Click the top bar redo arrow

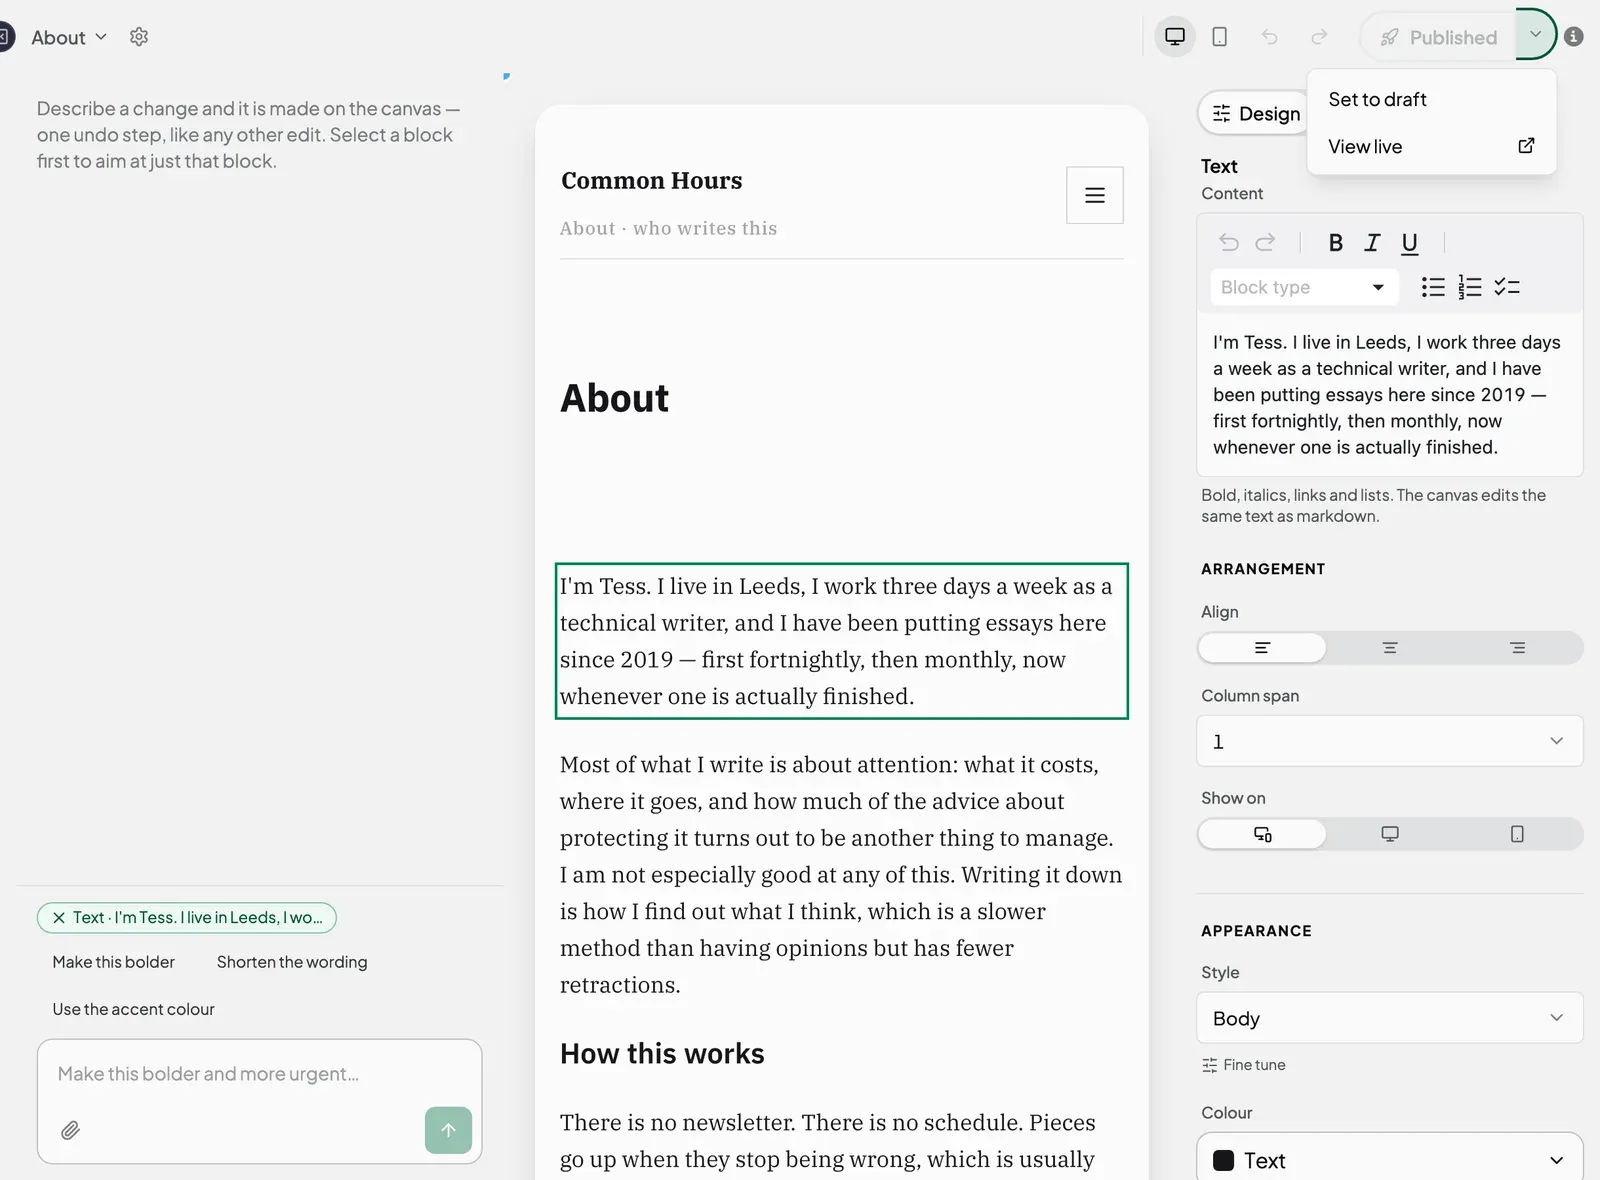pos(1319,37)
